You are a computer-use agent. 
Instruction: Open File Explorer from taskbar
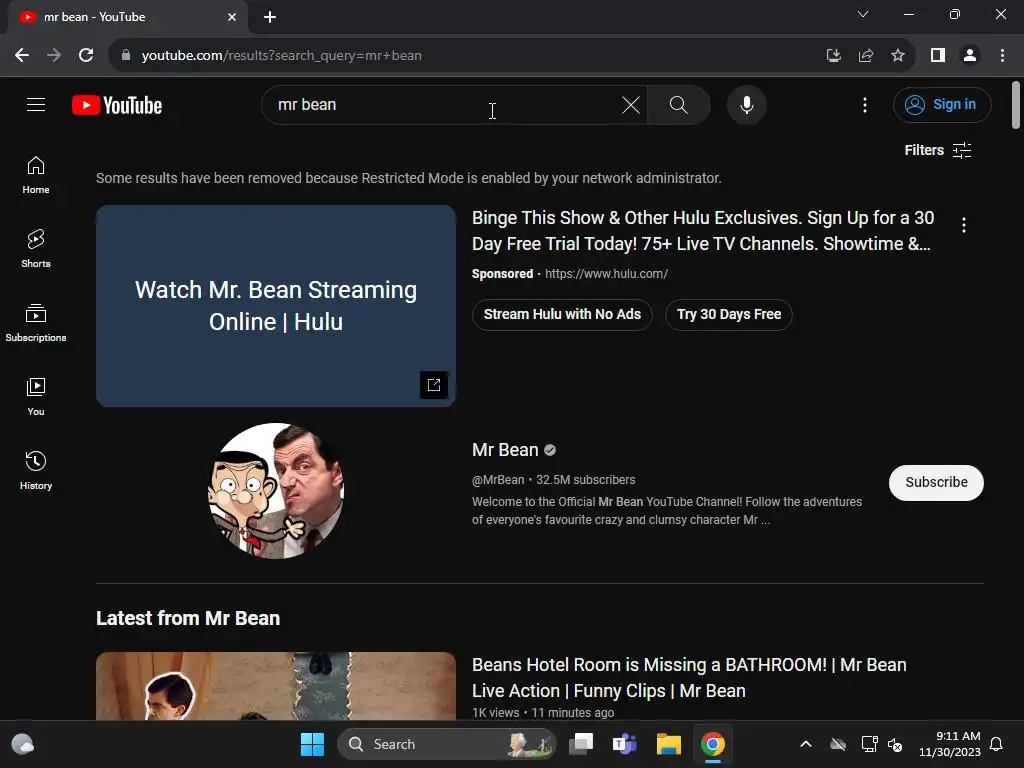coord(669,744)
